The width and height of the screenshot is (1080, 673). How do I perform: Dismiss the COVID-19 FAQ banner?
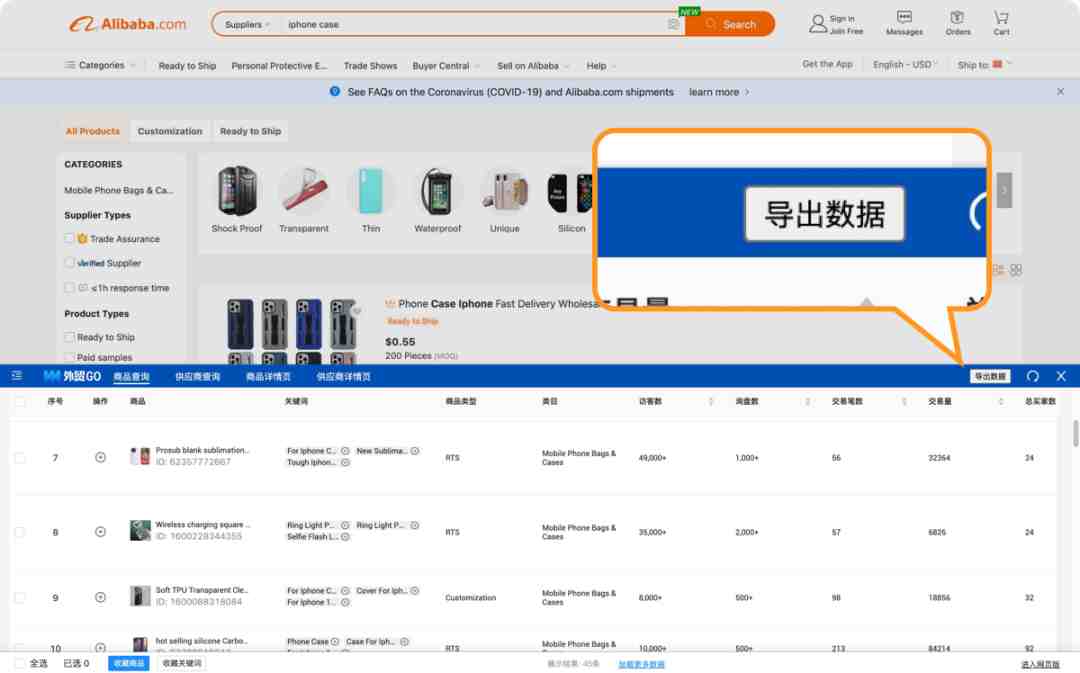coord(1060,92)
